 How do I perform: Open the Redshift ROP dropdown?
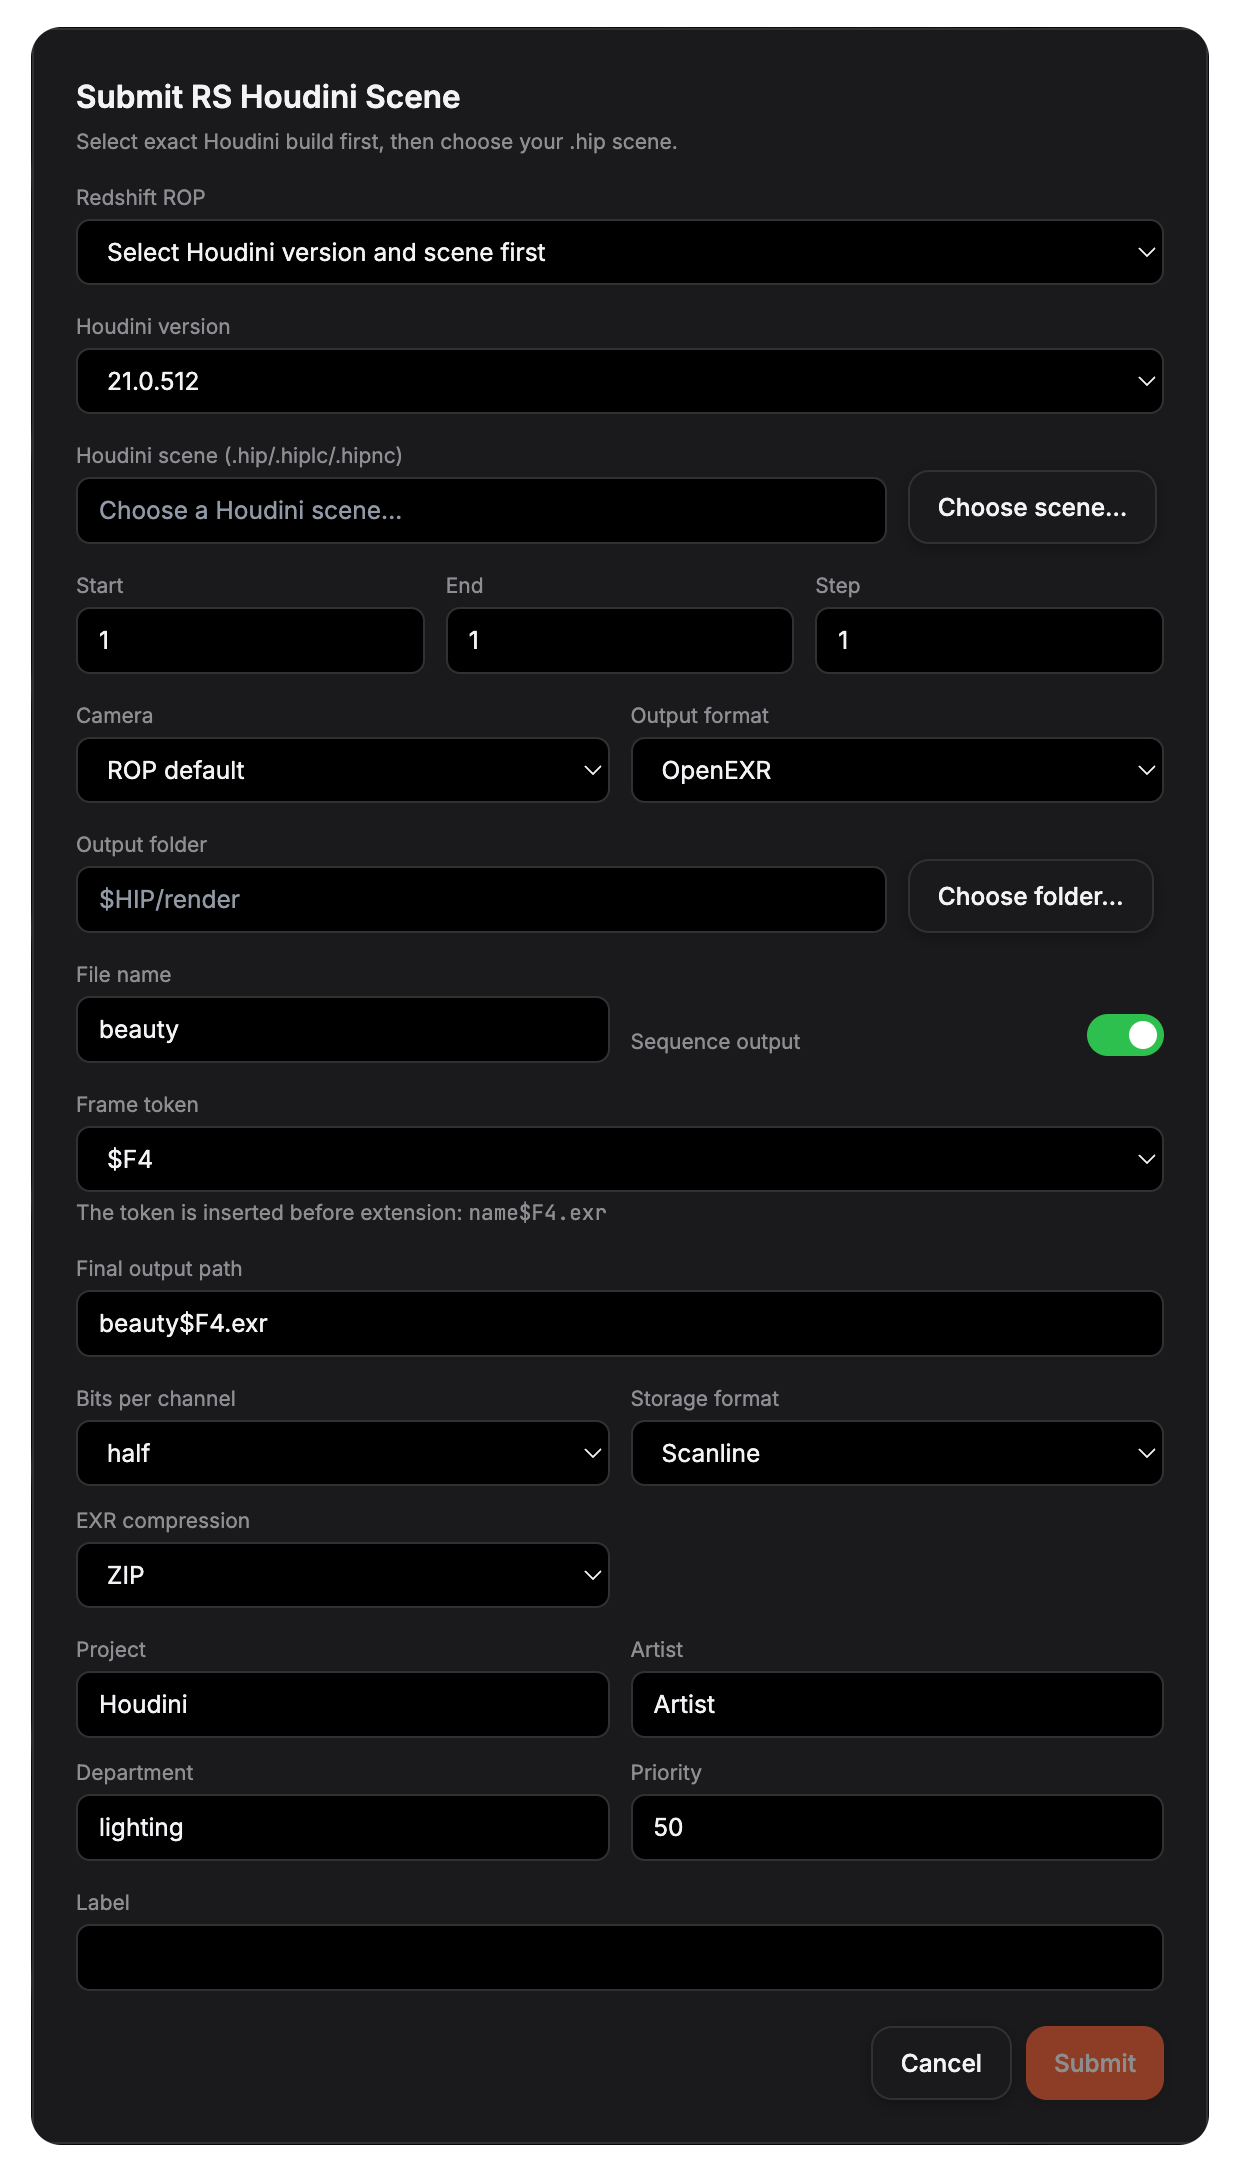click(619, 252)
